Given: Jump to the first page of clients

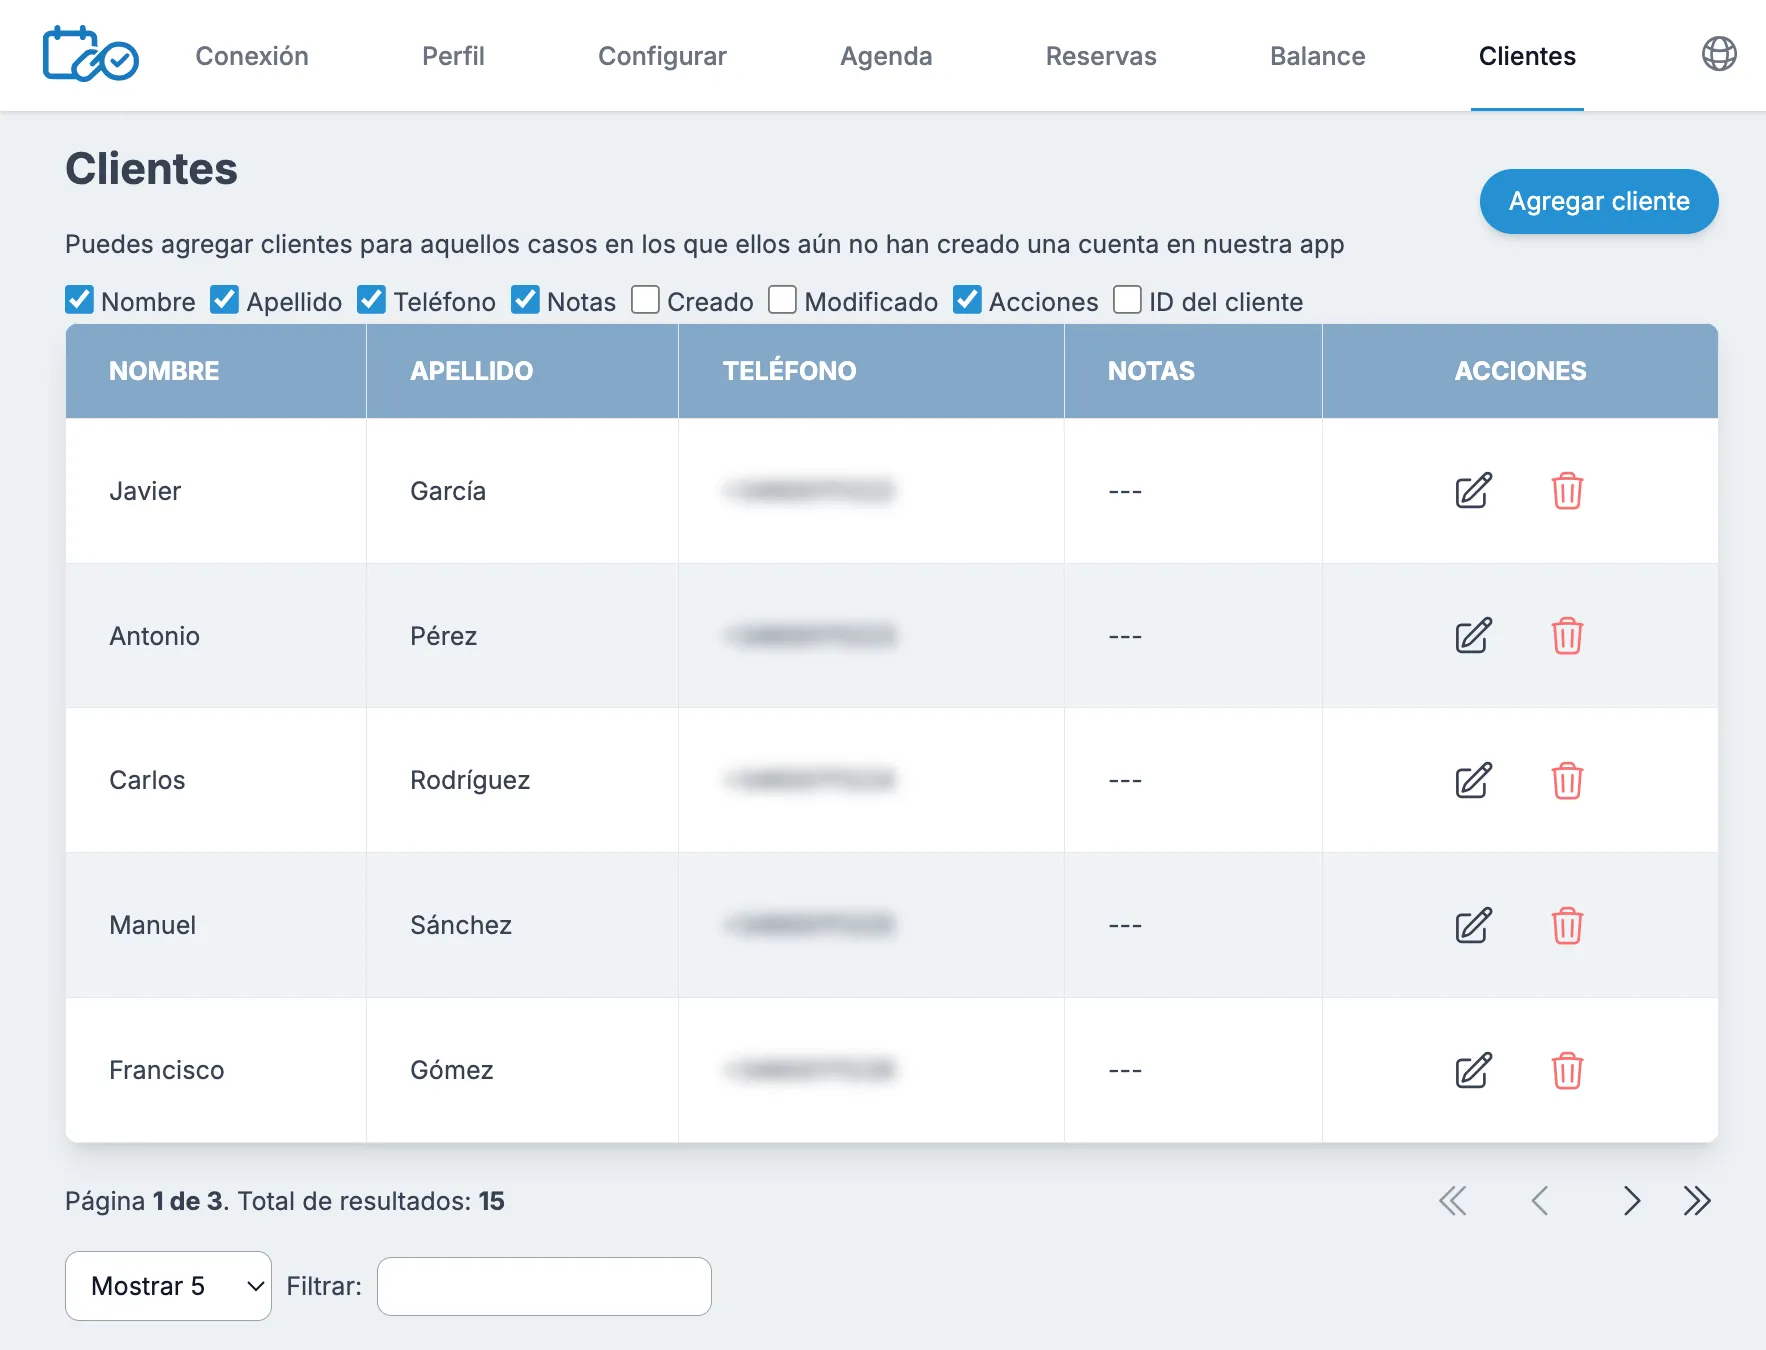Looking at the screenshot, I should 1454,1201.
